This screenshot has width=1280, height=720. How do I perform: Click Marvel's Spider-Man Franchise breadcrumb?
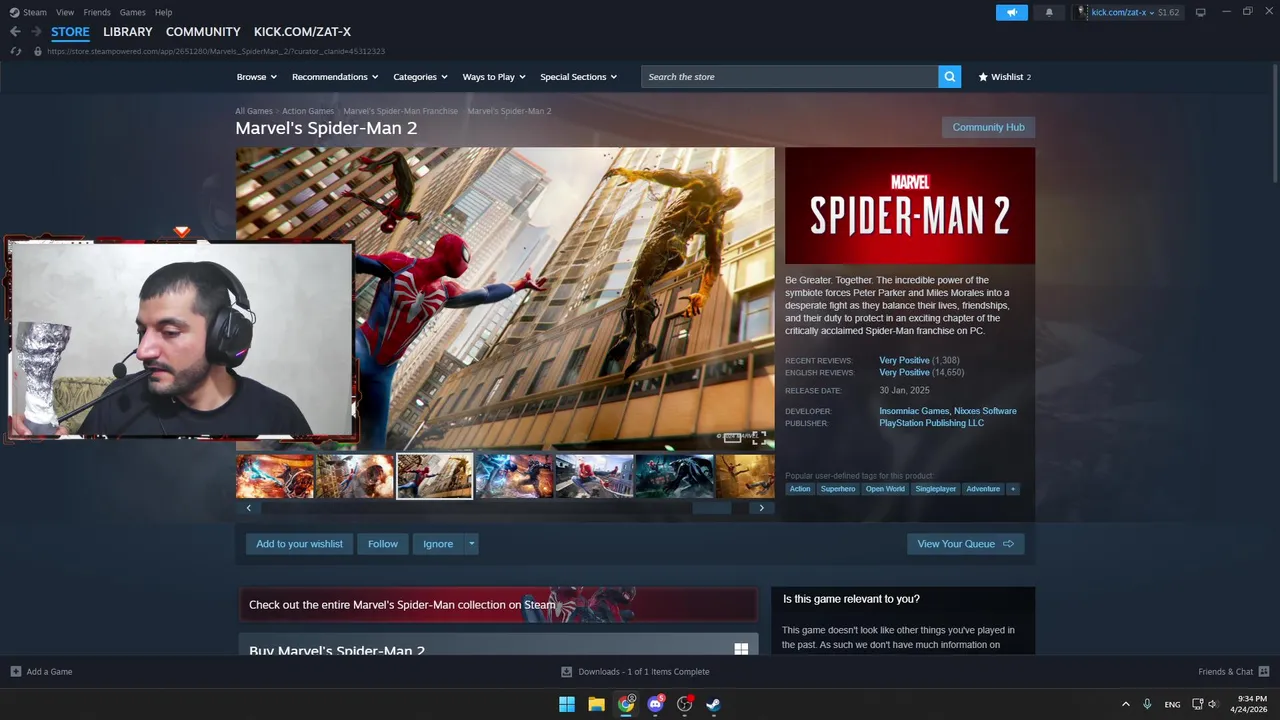pyautogui.click(x=400, y=111)
